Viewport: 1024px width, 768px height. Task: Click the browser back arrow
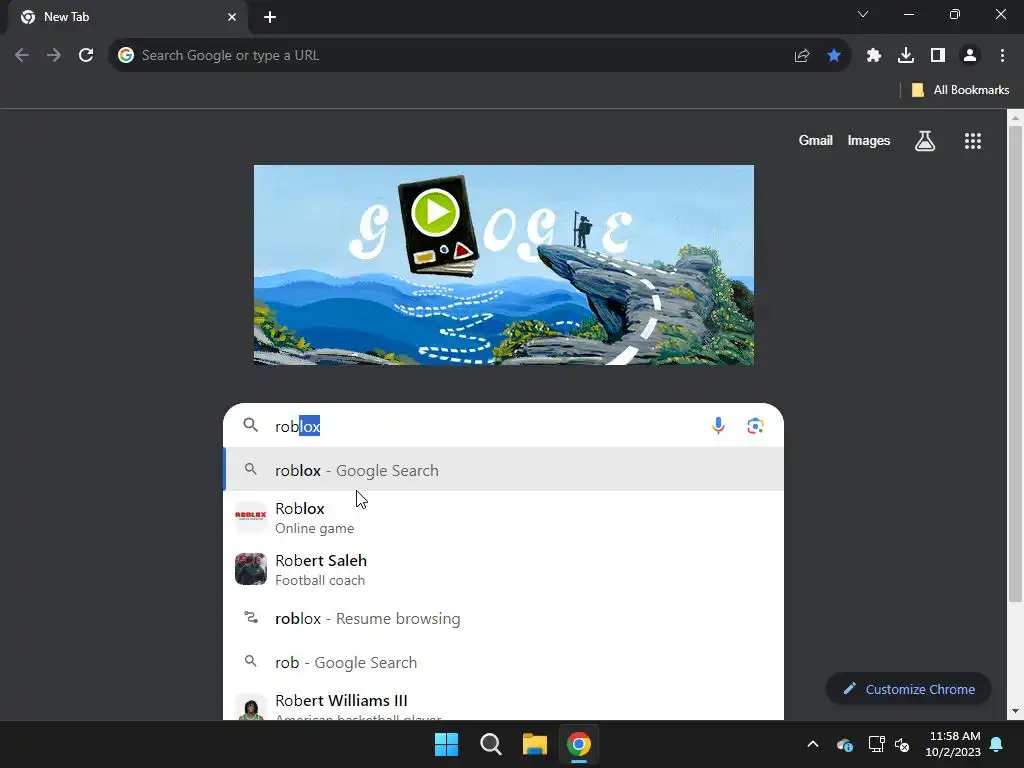(22, 56)
